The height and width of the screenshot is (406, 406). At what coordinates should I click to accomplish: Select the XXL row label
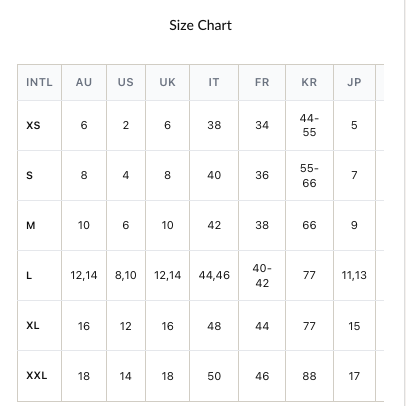37,376
